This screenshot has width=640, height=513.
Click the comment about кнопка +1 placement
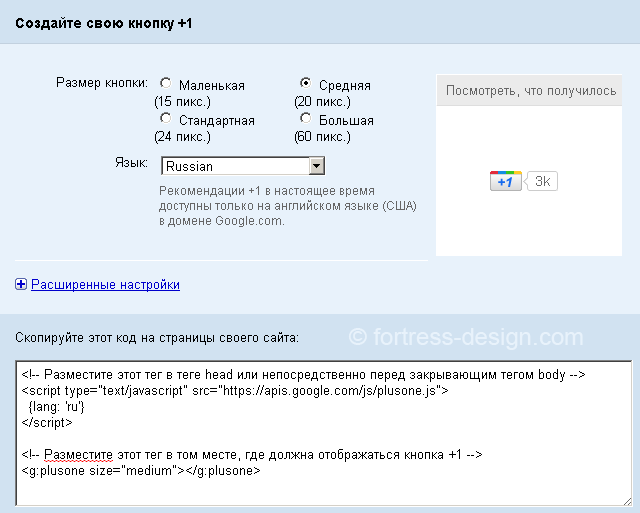point(252,455)
